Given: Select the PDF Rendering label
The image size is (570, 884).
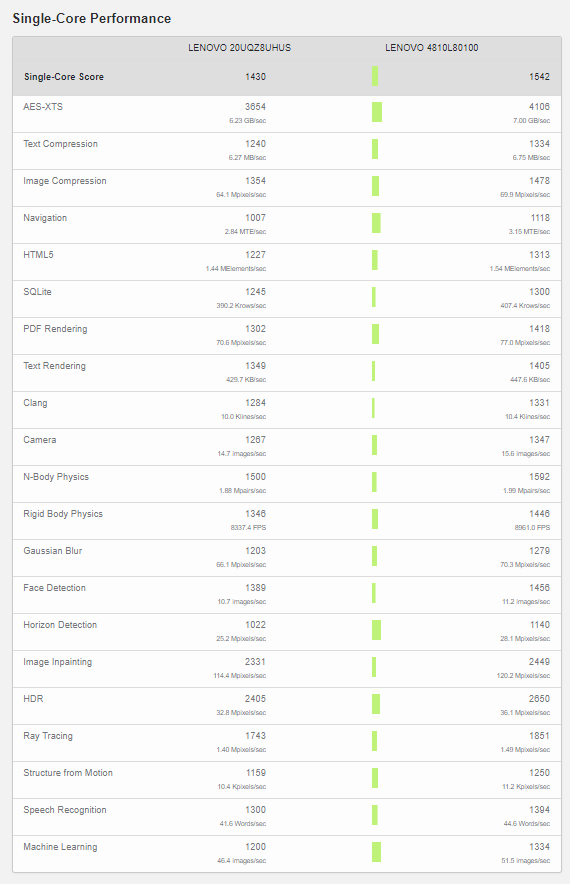Looking at the screenshot, I should pos(55,329).
